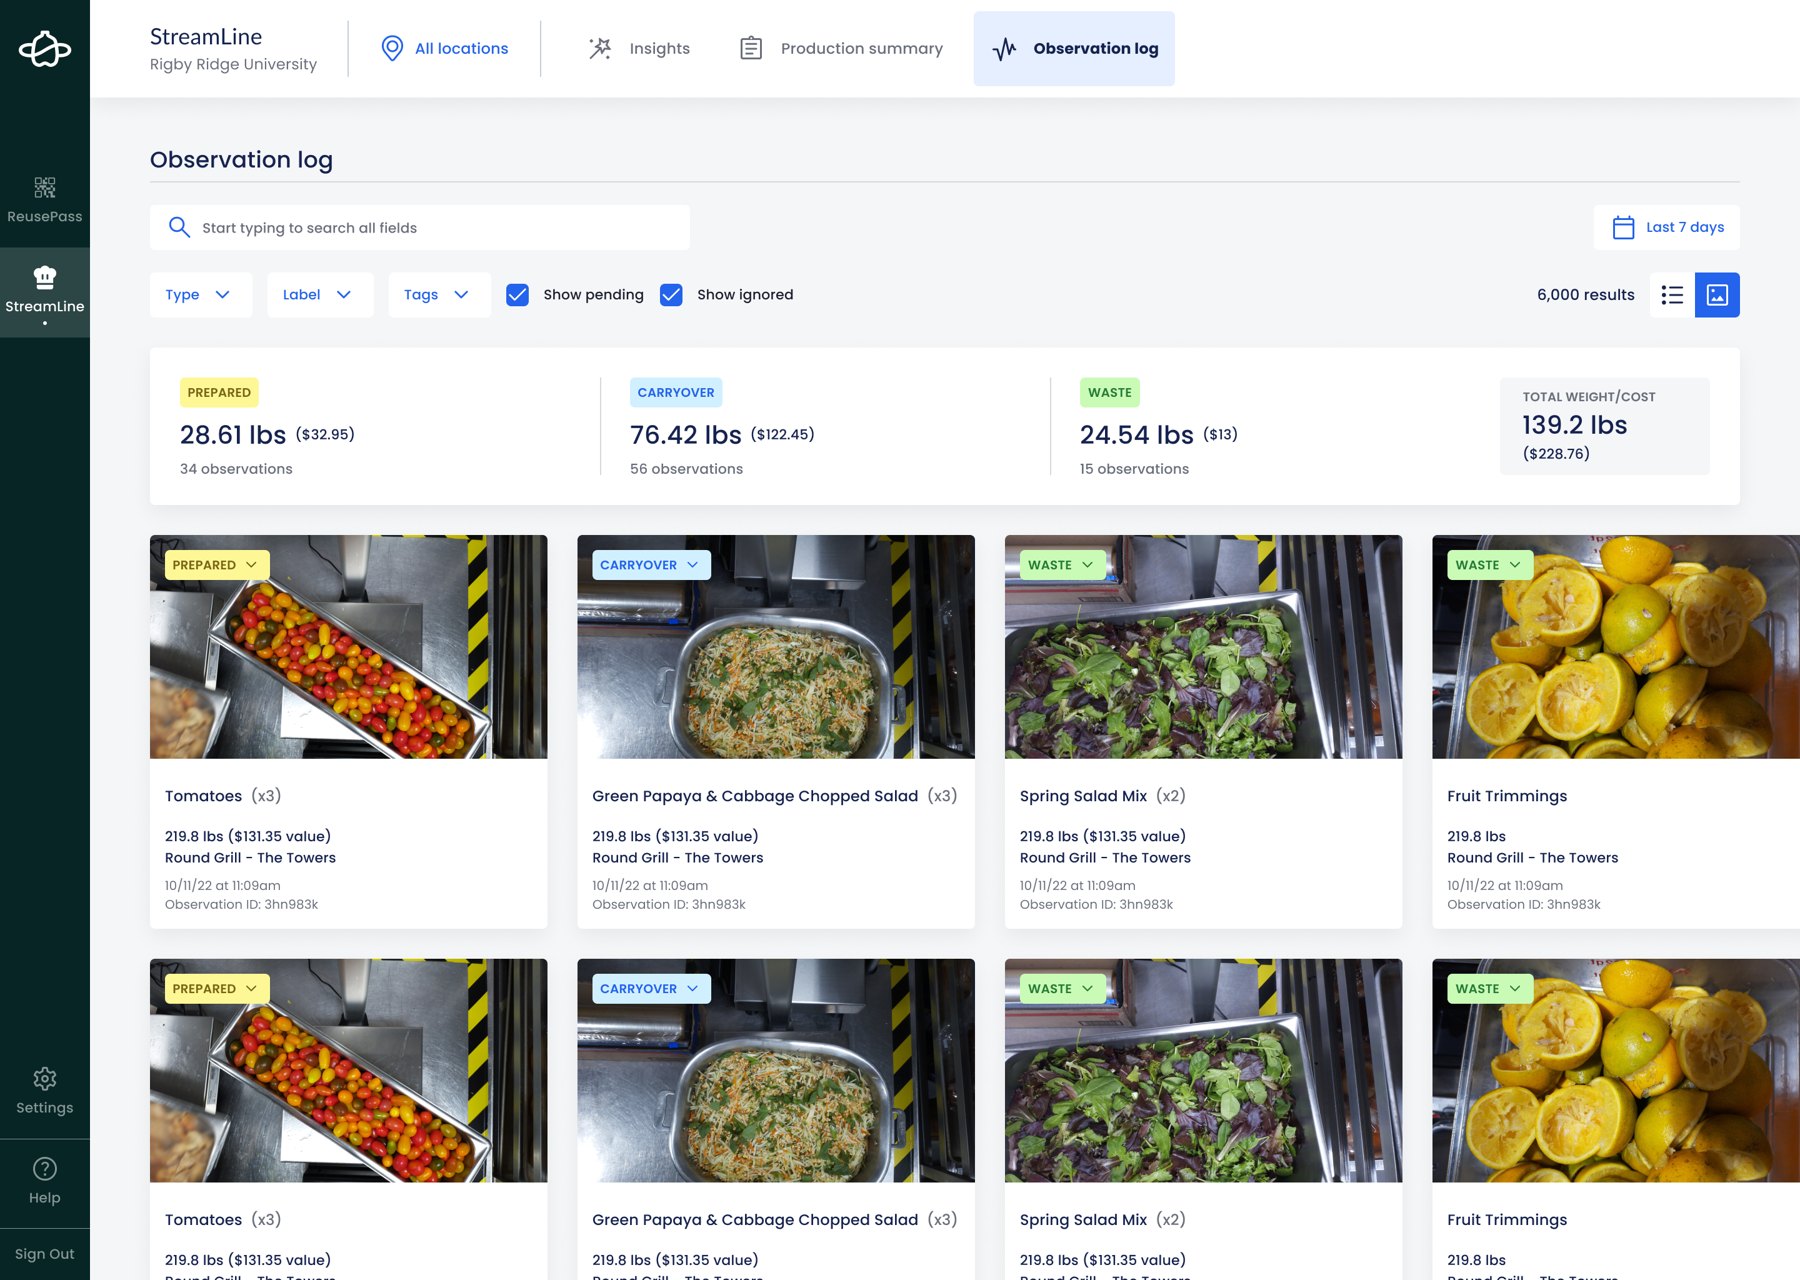Expand the Tags filter dropdown
Viewport: 1800px width, 1280px height.
tap(439, 295)
